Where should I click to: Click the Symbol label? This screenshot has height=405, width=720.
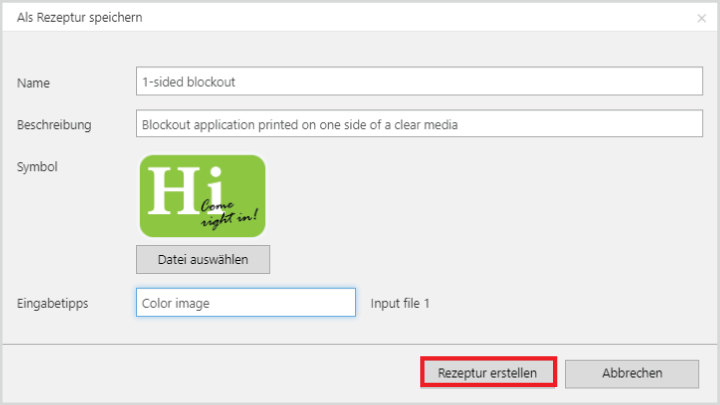pyautogui.click(x=37, y=166)
